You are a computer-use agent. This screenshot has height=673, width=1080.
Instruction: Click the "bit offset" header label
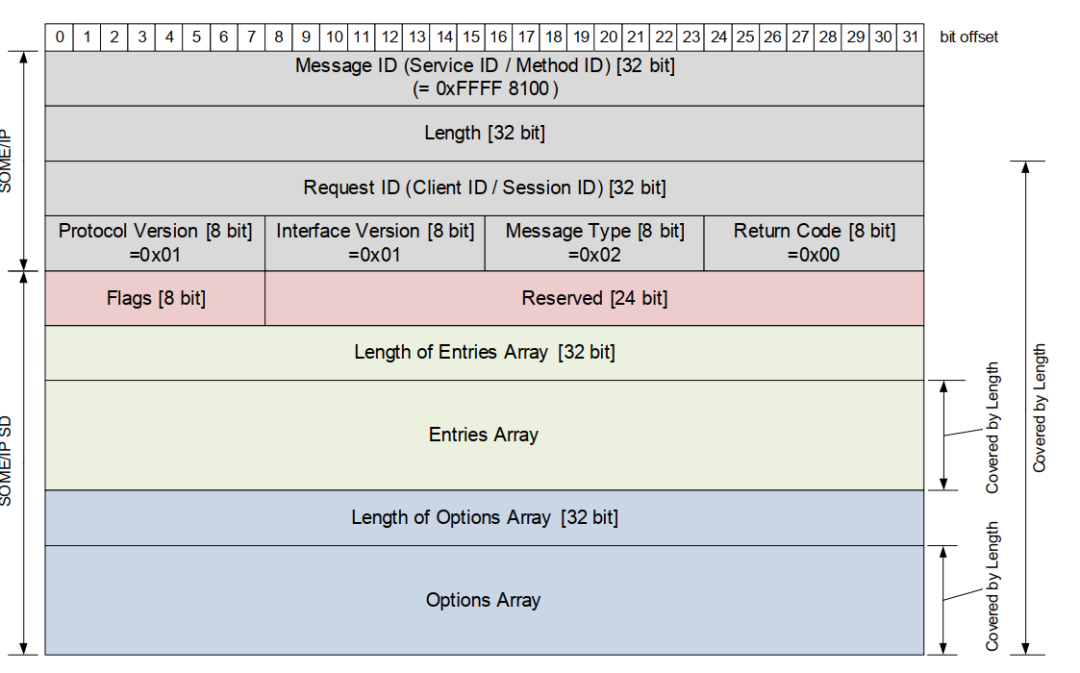point(968,37)
